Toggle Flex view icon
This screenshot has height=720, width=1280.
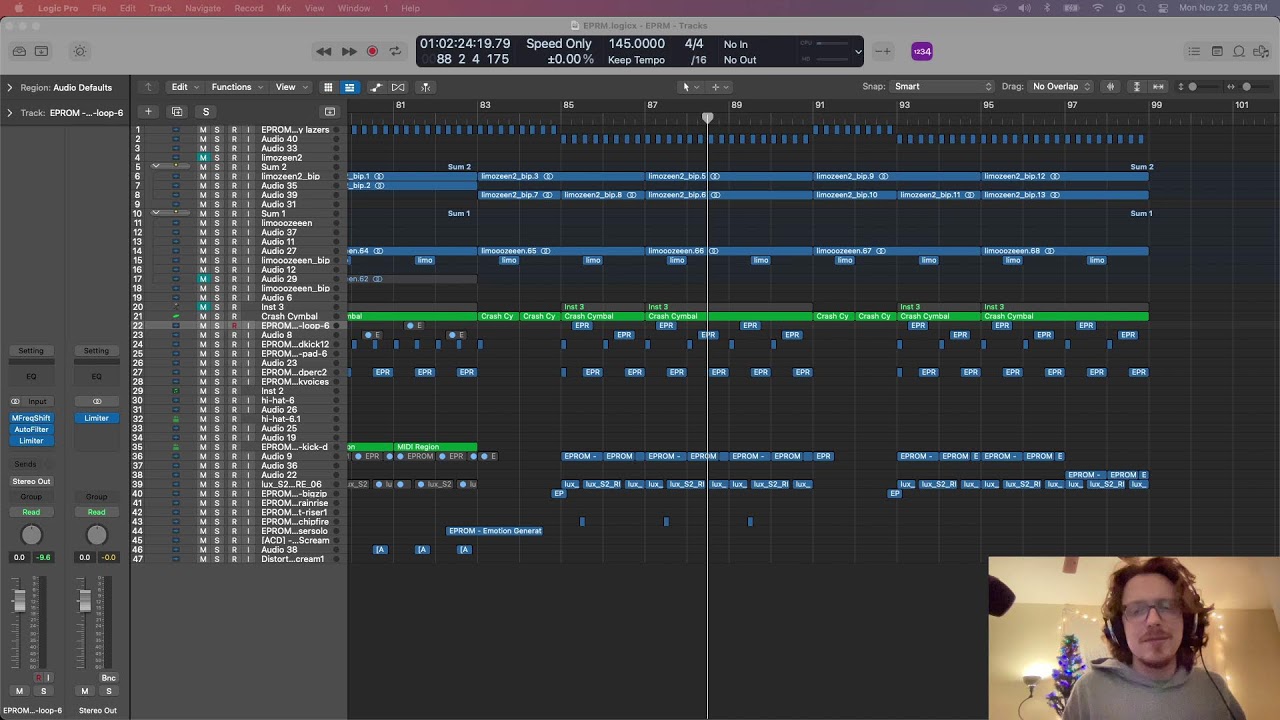click(x=398, y=87)
